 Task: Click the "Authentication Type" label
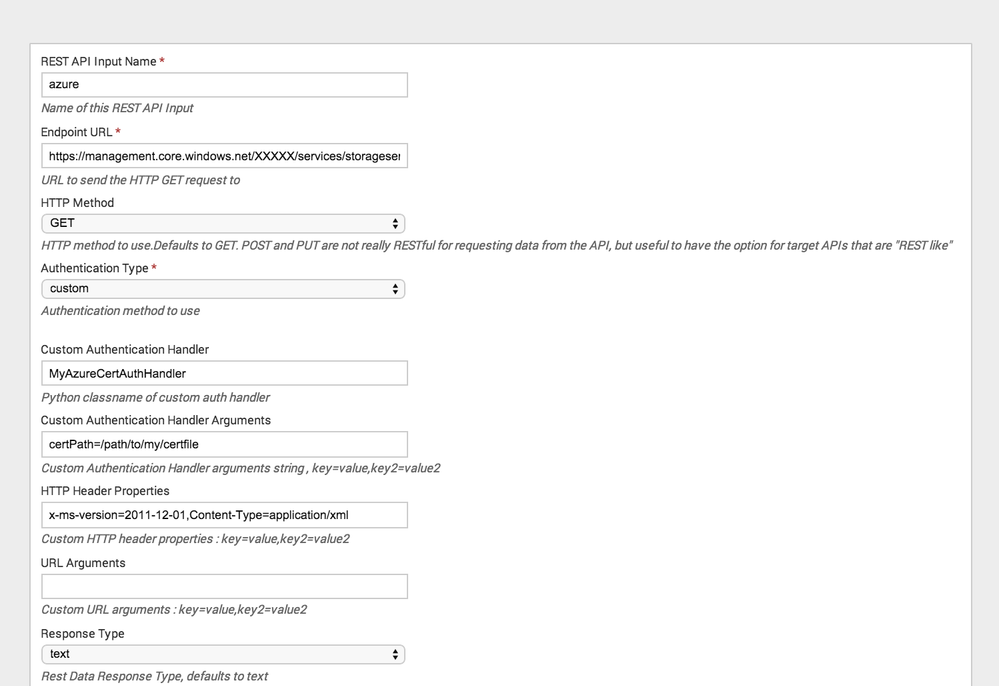[x=94, y=269]
